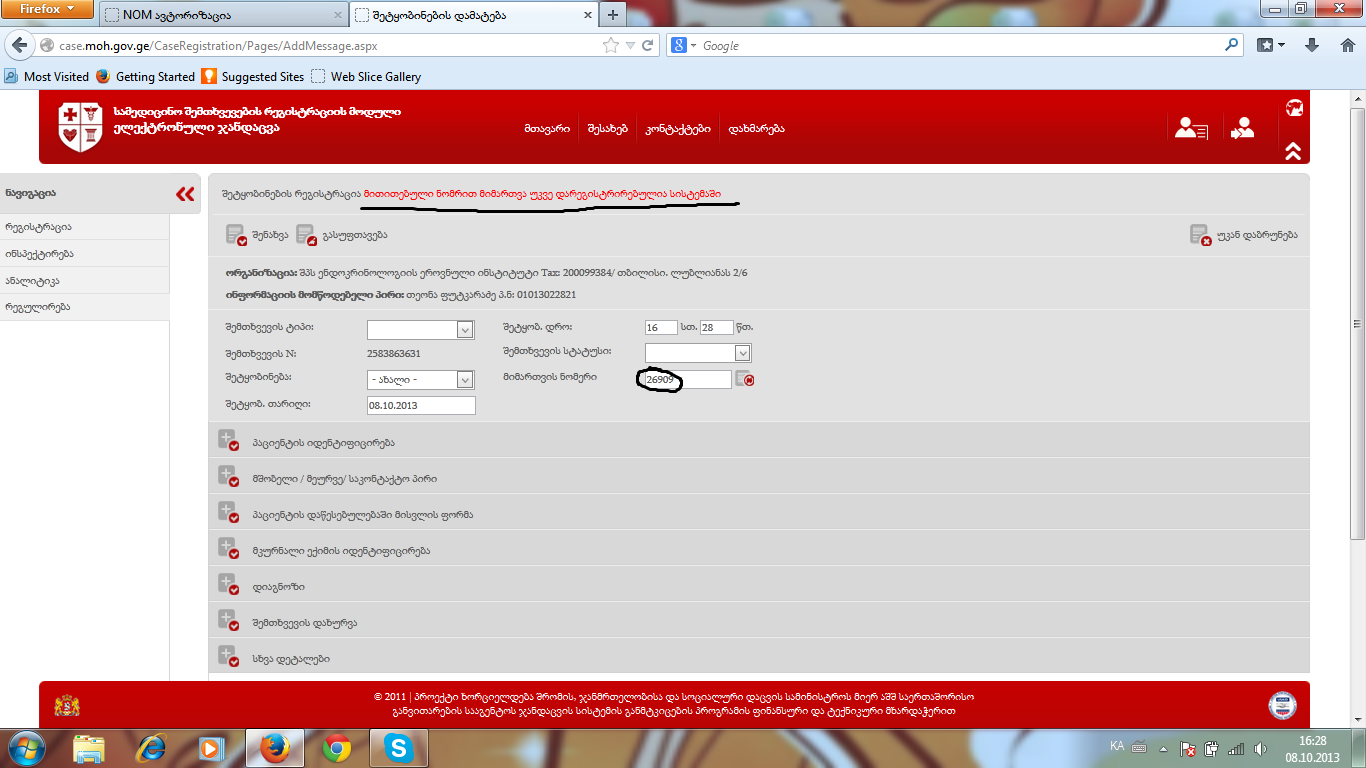Launch Skype from the Windows taskbar
The width and height of the screenshot is (1366, 768).
click(x=398, y=747)
